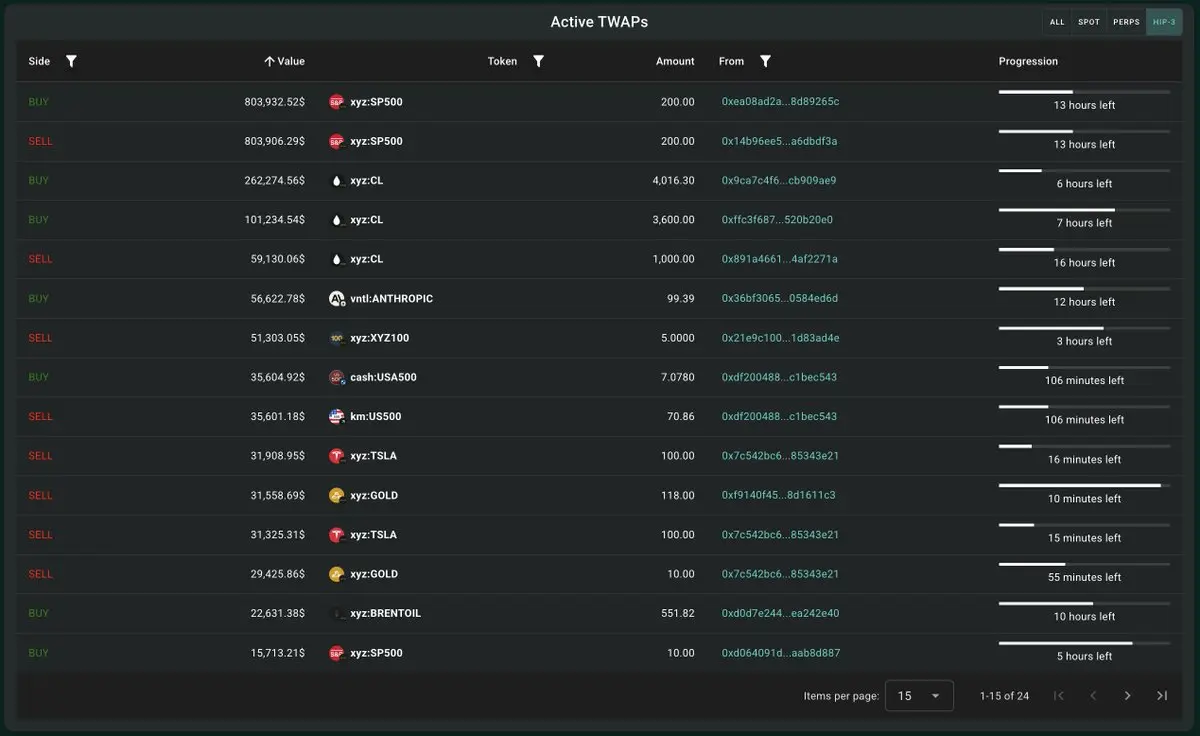Image resolution: width=1200 pixels, height=736 pixels.
Task: Click the cash:USA500 token icon
Action: tap(337, 377)
